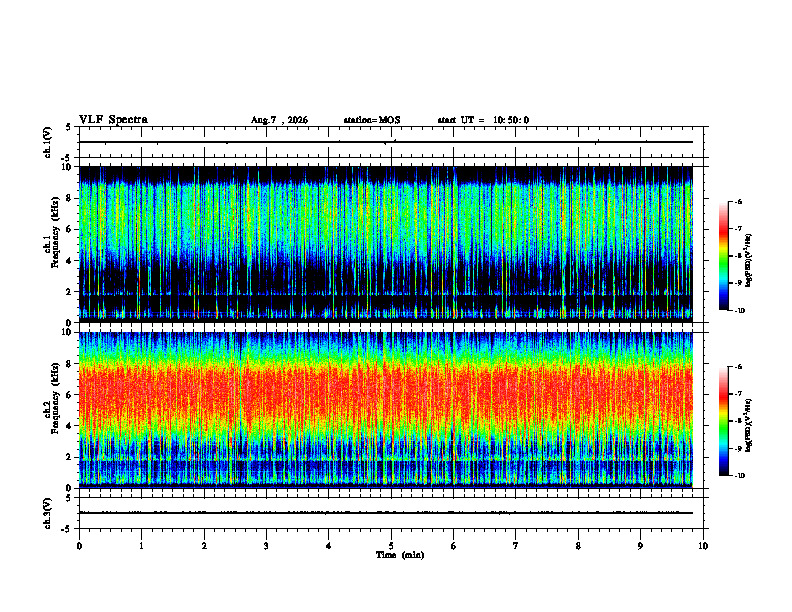This screenshot has height=612, width=792.
Task: Click time axis tick label "3"
Action: [266, 546]
